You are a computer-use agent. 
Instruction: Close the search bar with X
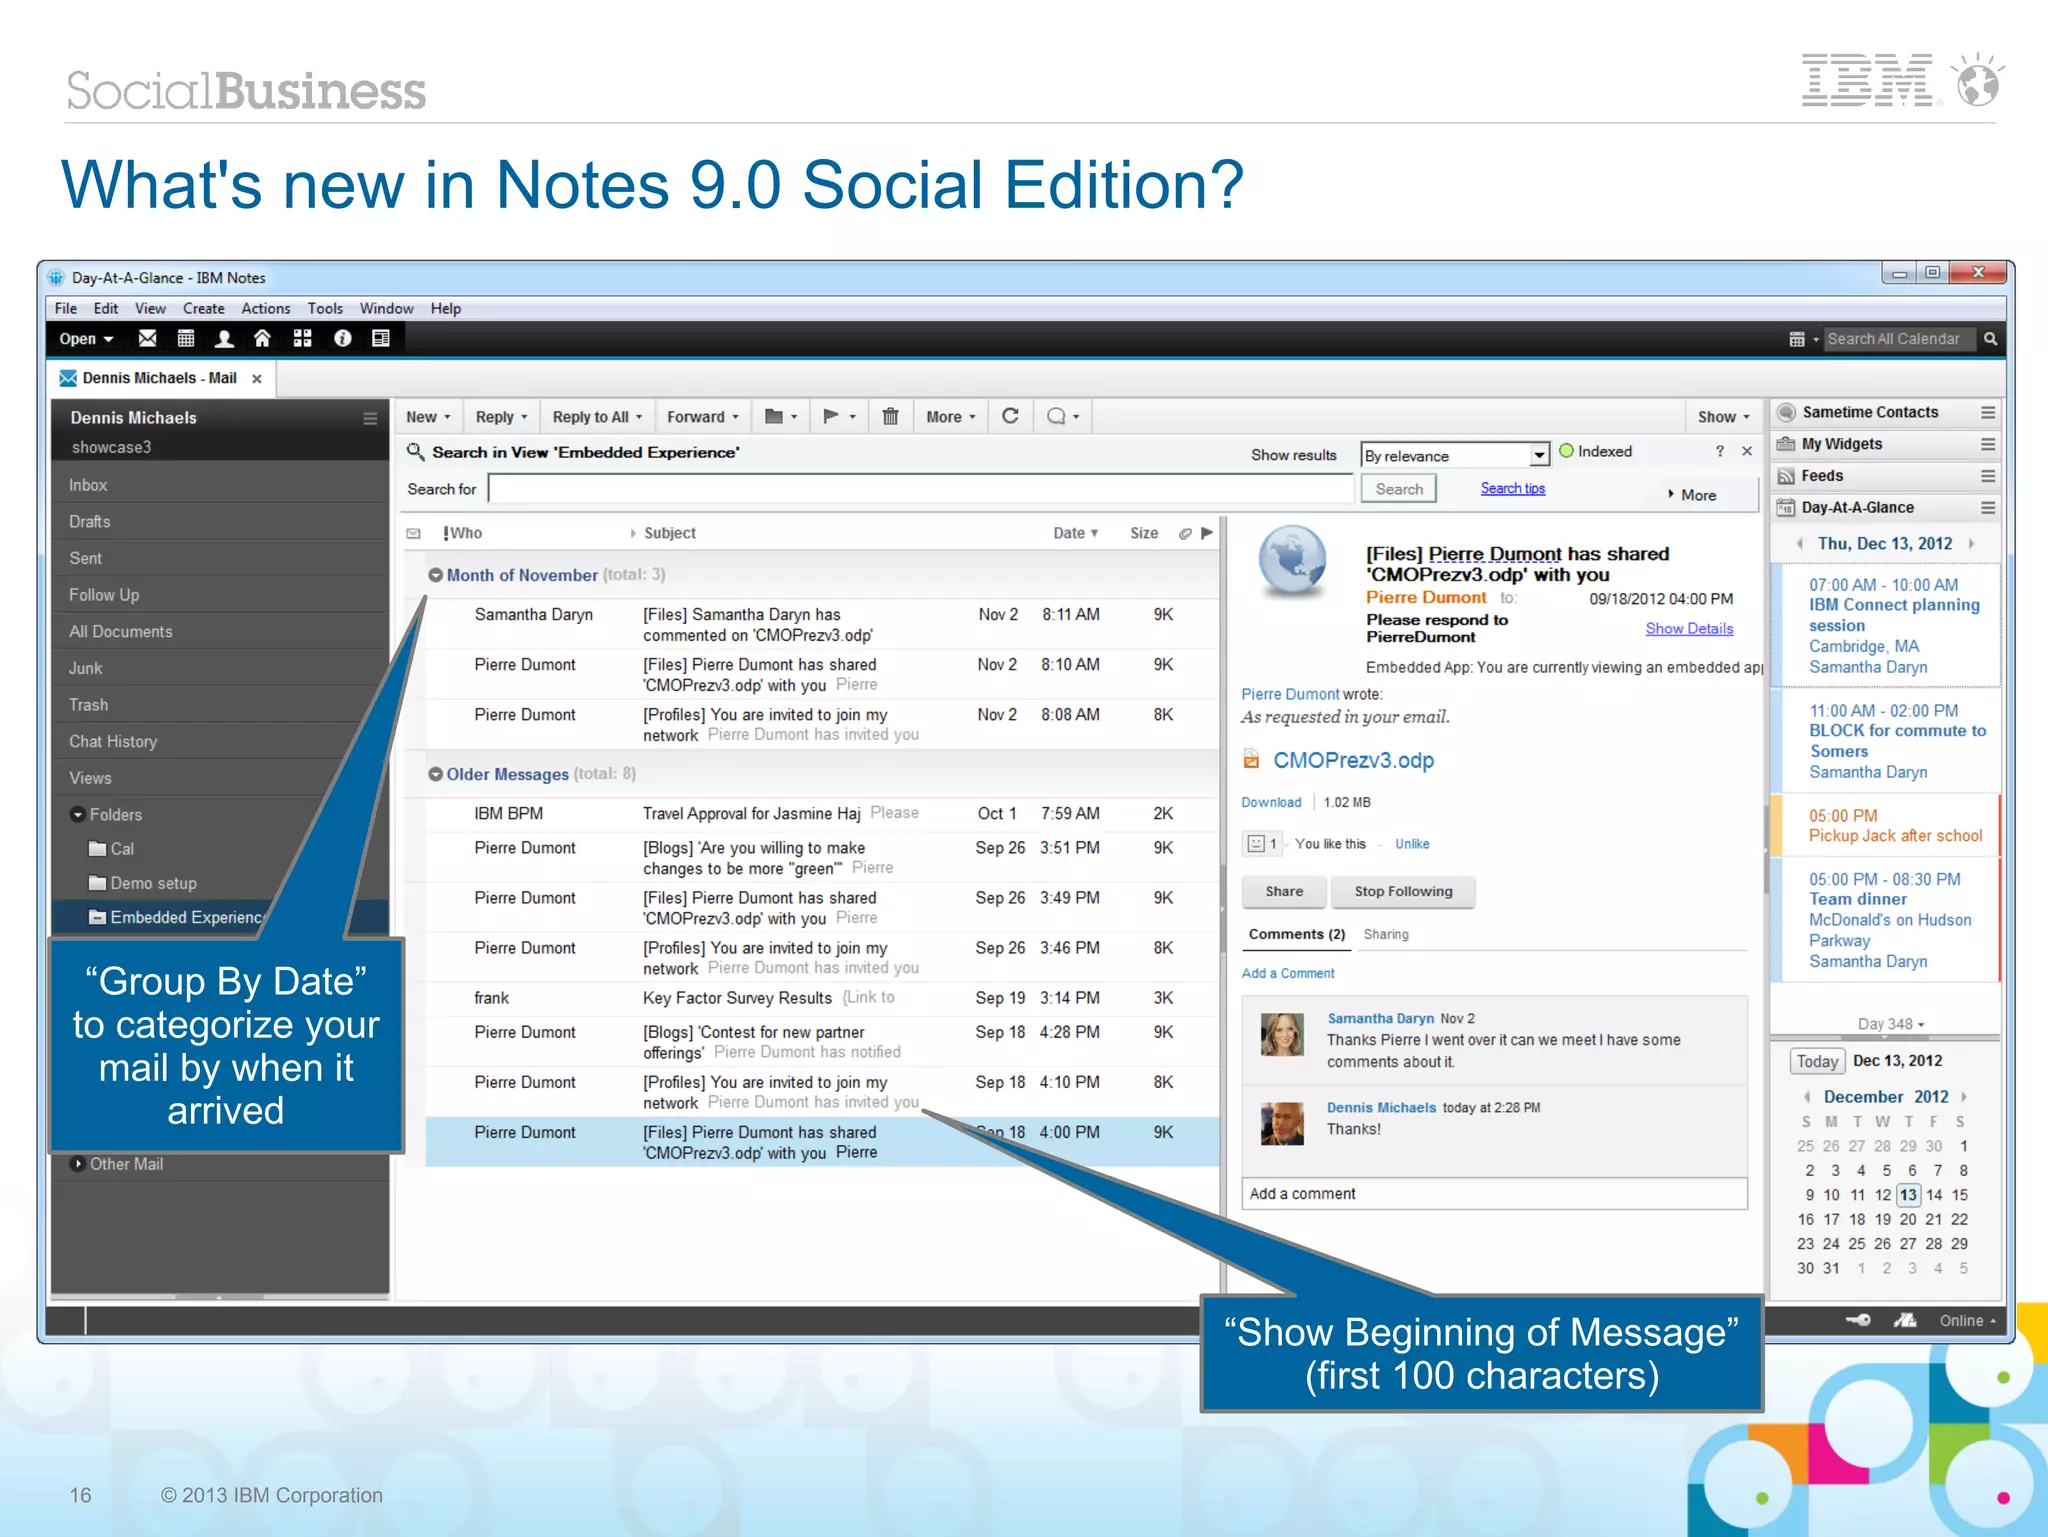(1747, 451)
